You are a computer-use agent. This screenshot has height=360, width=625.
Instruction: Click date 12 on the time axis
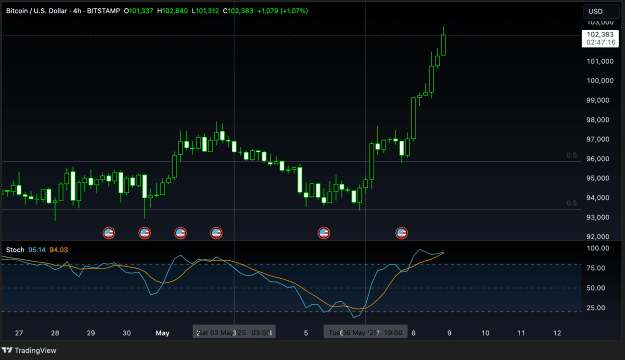[x=557, y=333]
